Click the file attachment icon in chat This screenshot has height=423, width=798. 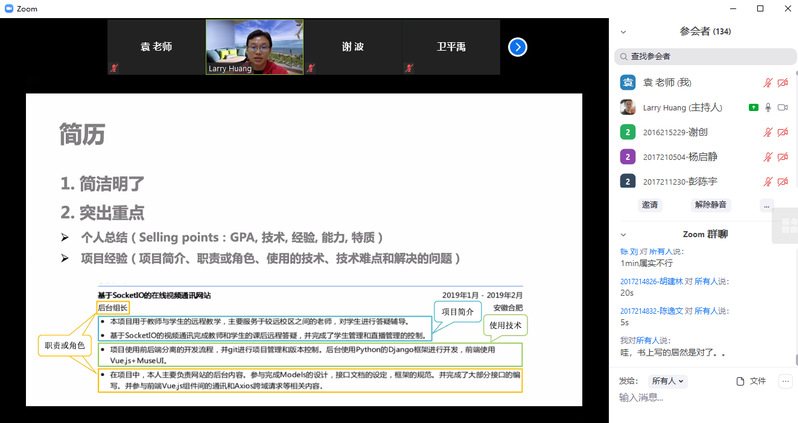point(740,381)
